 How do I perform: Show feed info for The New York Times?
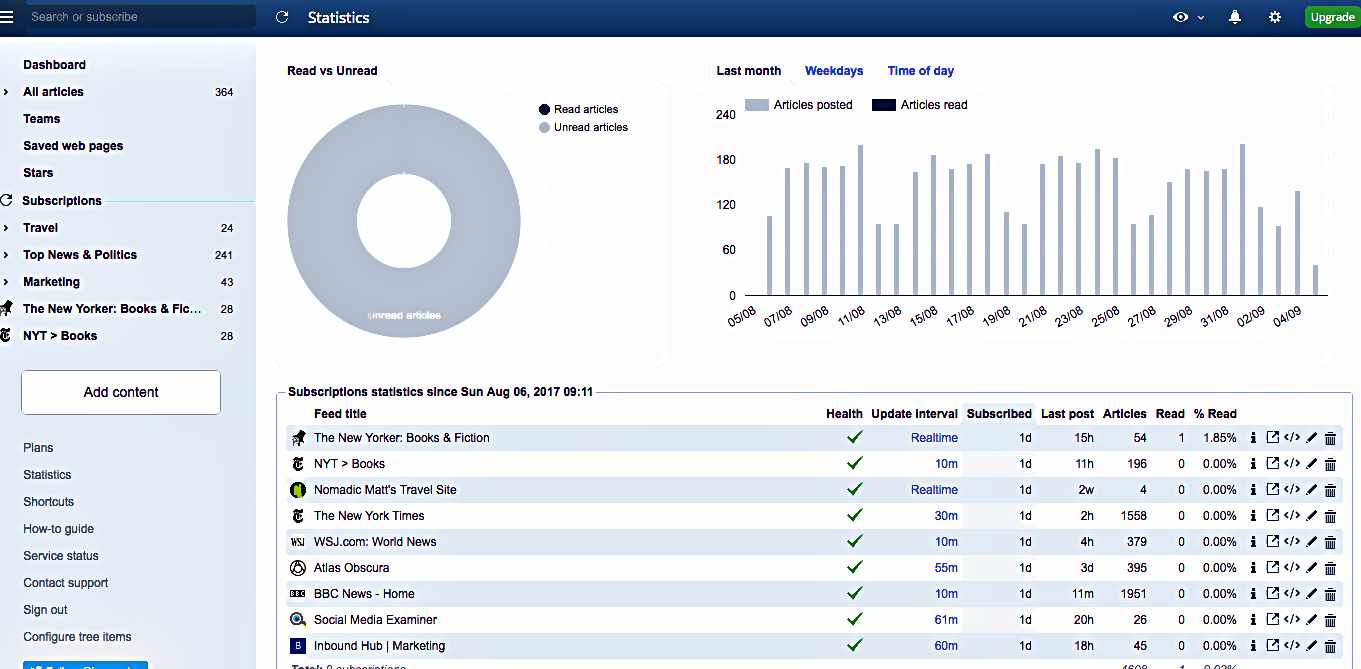pos(1253,516)
